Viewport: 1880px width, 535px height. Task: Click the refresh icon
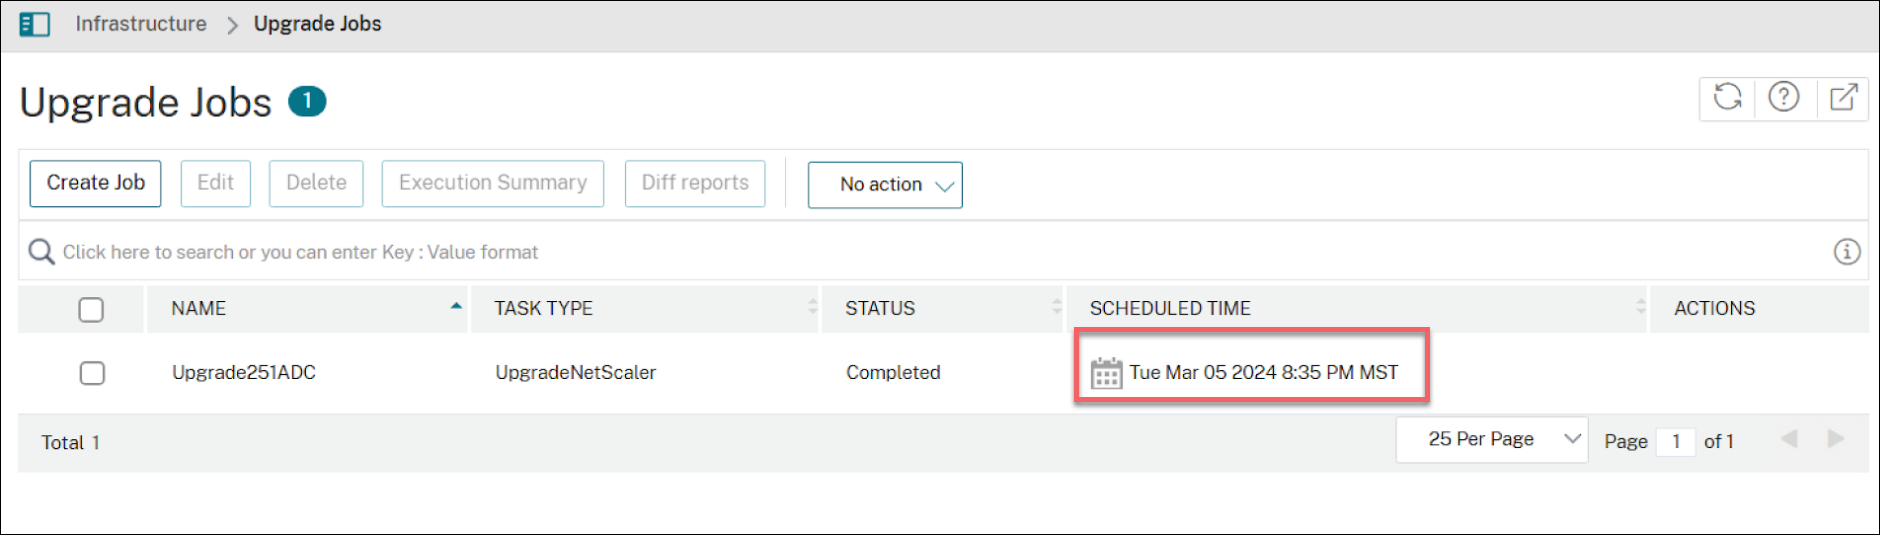[1727, 97]
